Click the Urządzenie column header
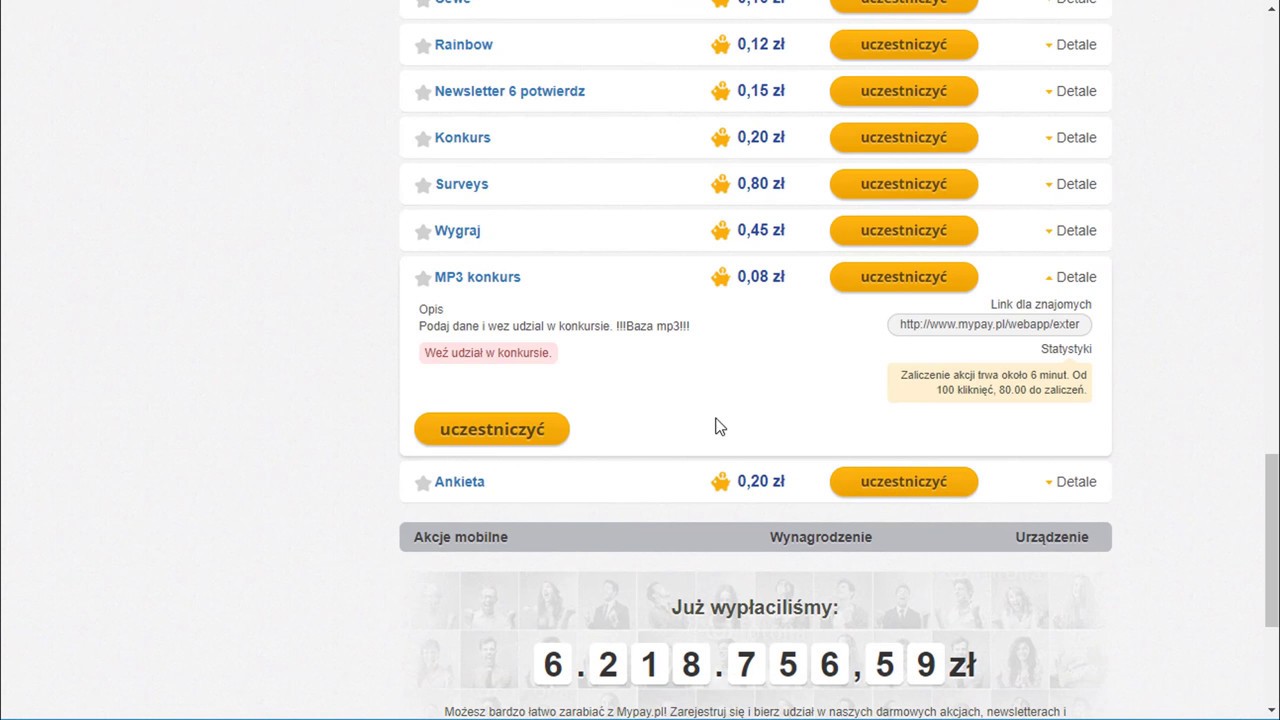 [1052, 537]
